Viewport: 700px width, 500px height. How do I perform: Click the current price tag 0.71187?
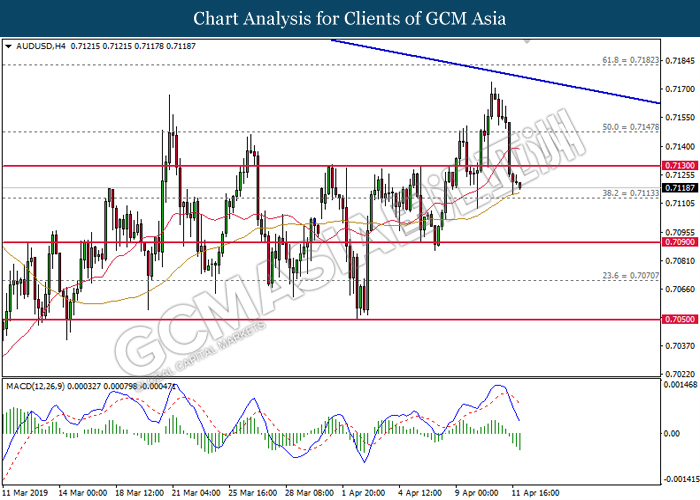[x=680, y=188]
